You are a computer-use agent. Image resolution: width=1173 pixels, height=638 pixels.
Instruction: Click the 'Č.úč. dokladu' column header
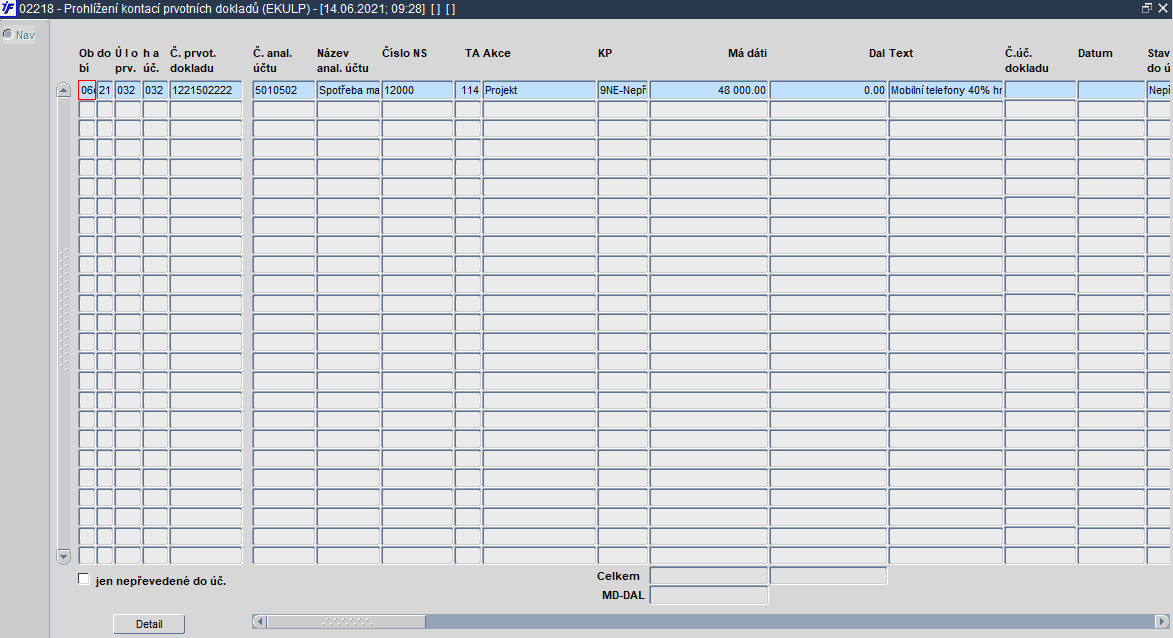tap(1027, 61)
